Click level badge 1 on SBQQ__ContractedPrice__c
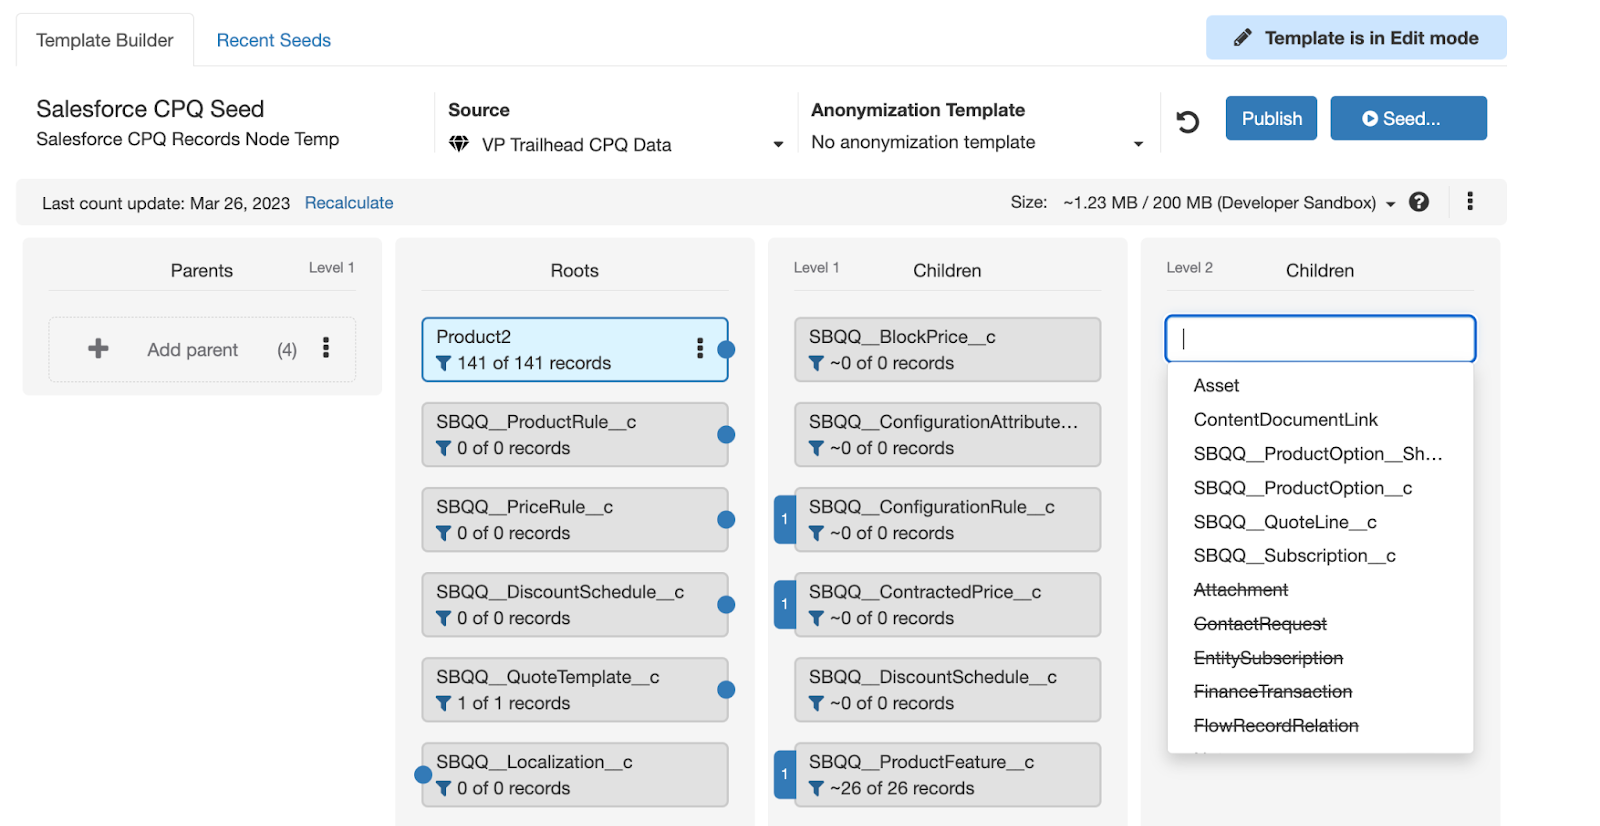1600x826 pixels. (785, 604)
